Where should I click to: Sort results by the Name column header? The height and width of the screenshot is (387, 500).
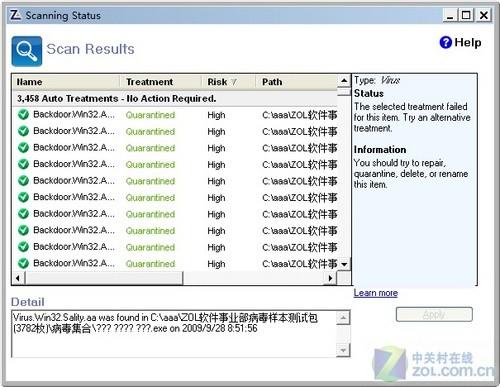[66, 82]
